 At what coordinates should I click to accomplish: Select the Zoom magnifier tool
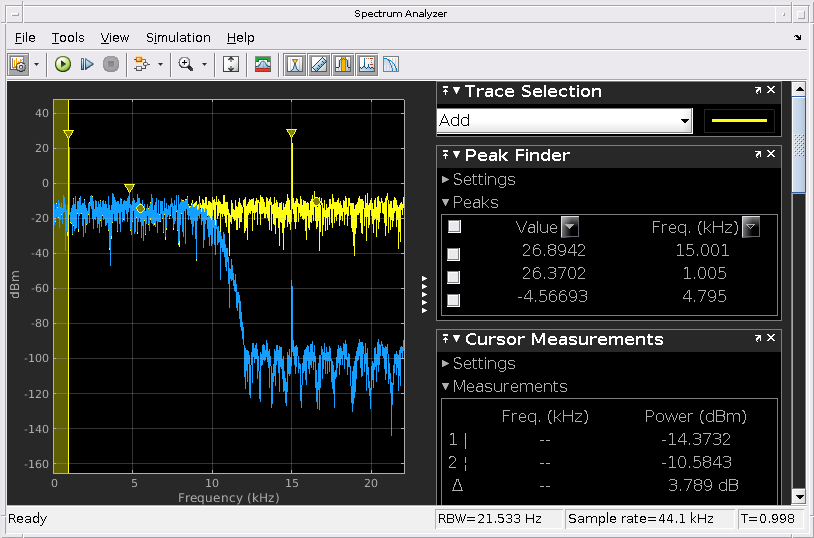[185, 64]
